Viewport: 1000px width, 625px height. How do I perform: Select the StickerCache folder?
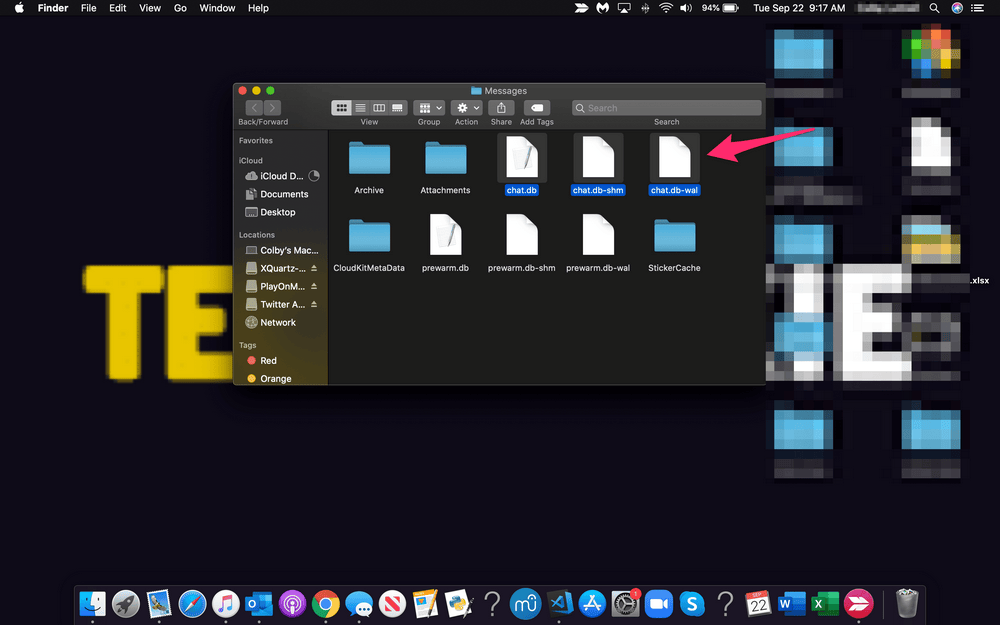click(x=674, y=237)
